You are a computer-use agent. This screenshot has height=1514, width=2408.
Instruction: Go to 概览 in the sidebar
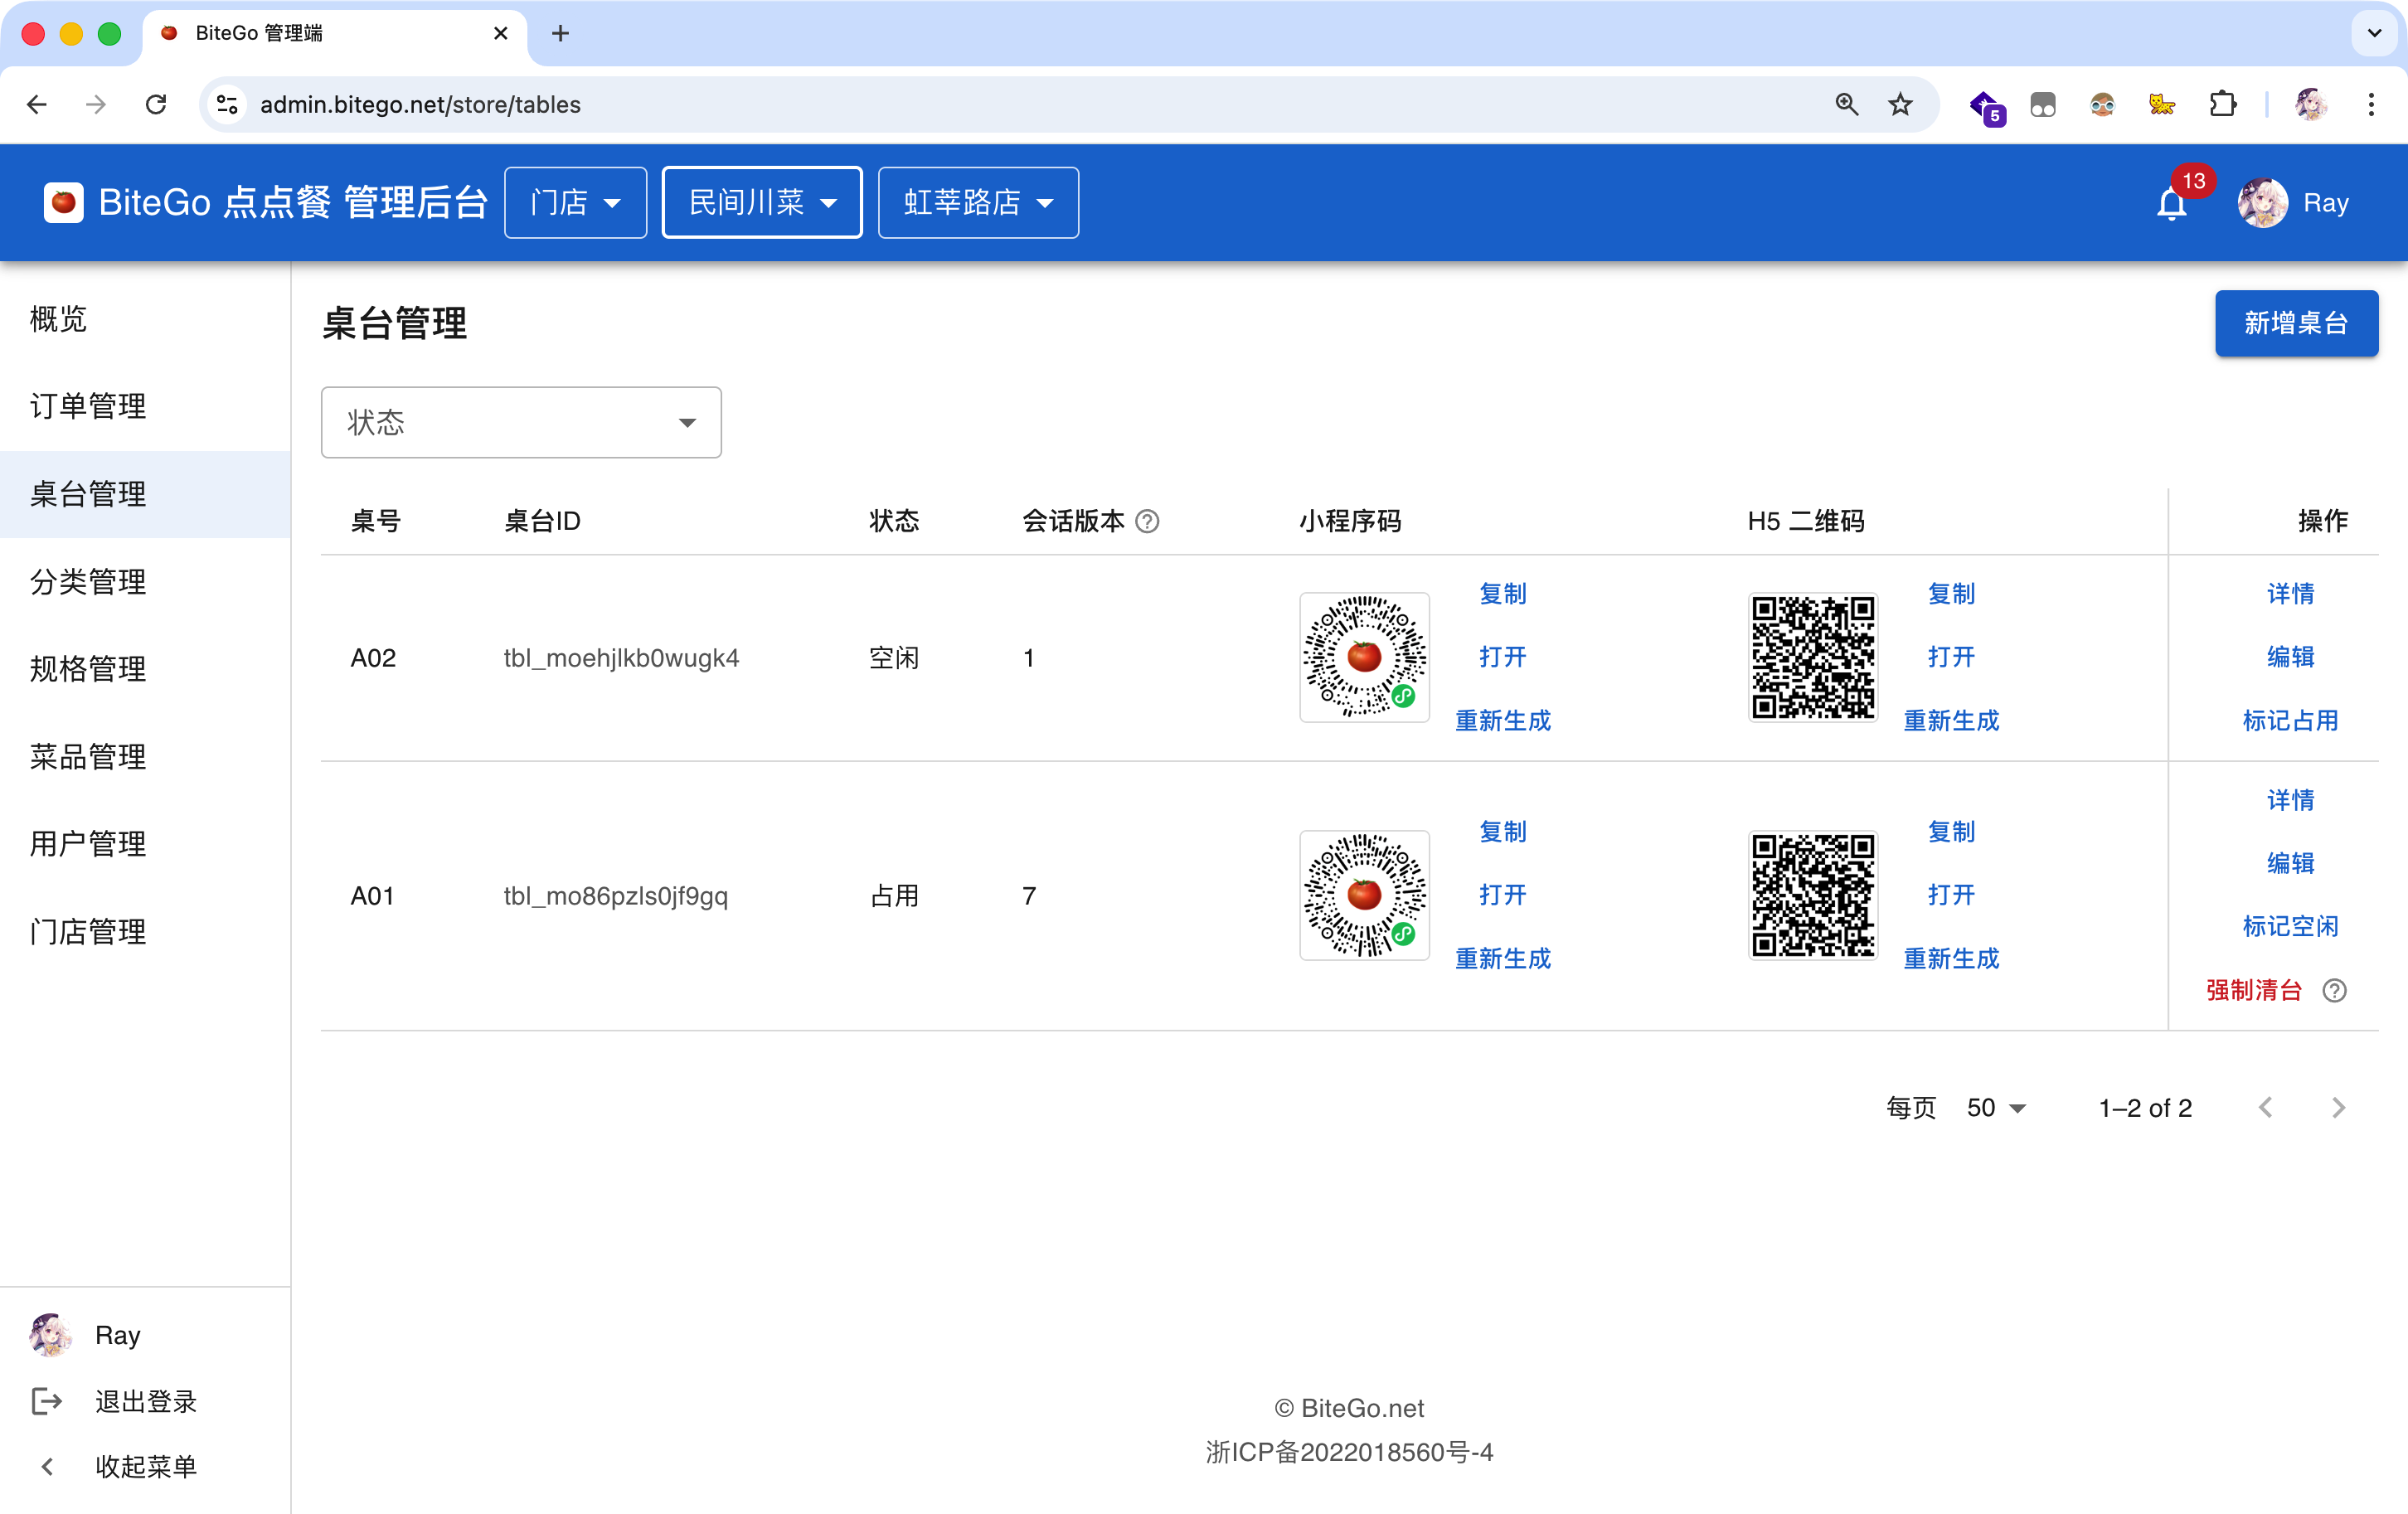tap(145, 319)
